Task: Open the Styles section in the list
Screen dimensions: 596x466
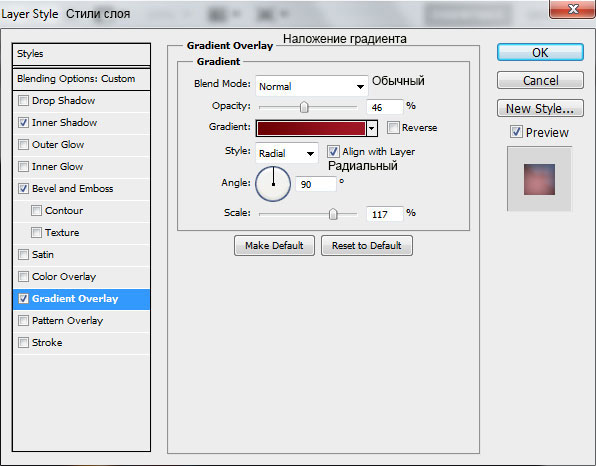Action: 81,54
